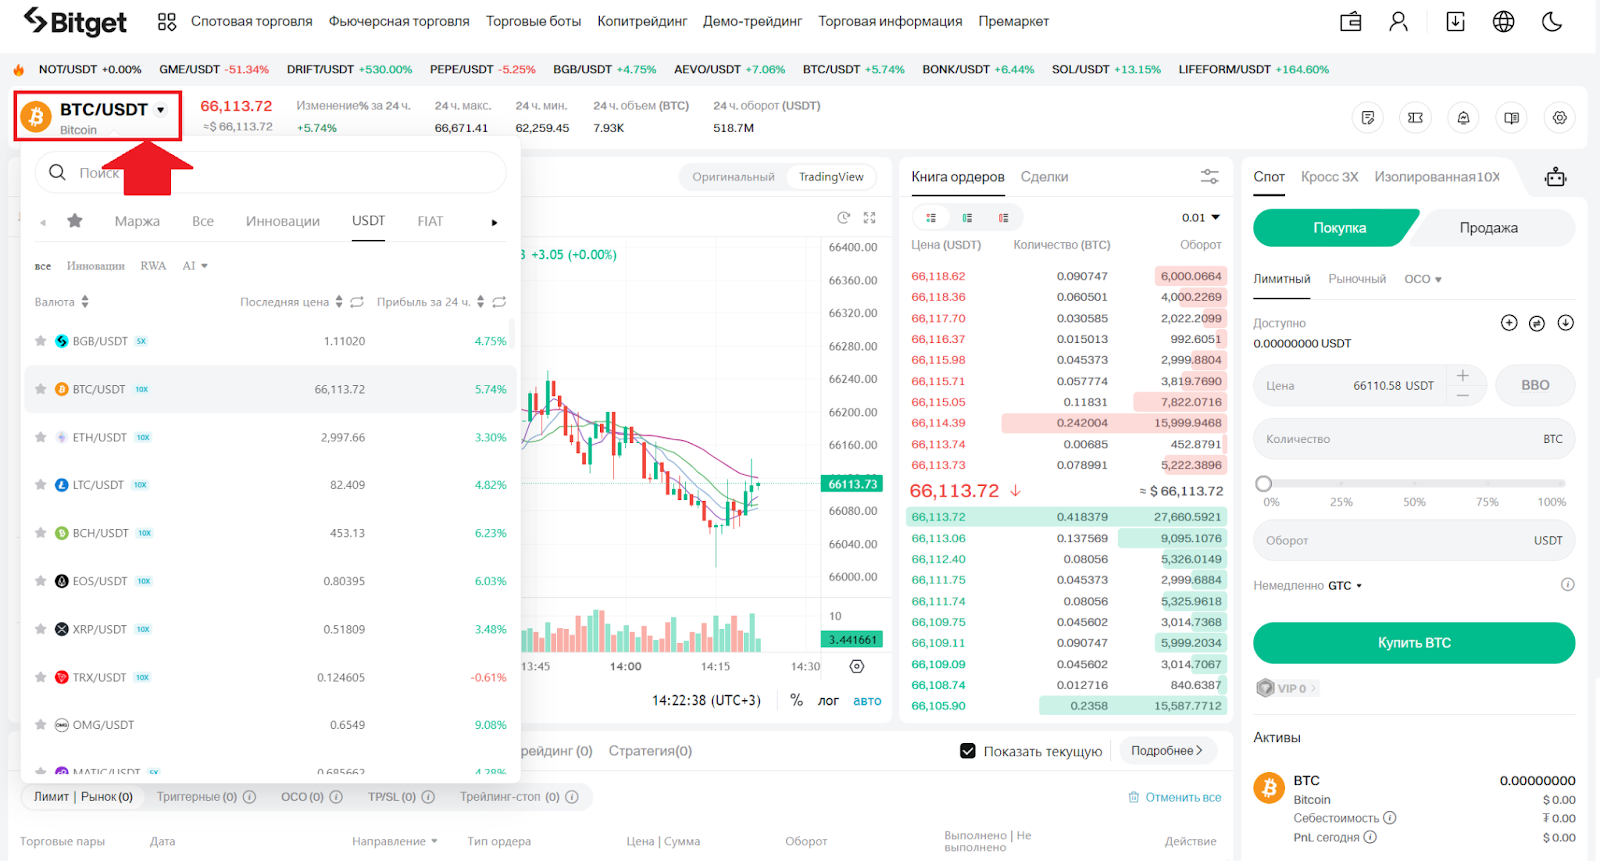The height and width of the screenshot is (861, 1600).
Task: Click the download app icon
Action: (x=1455, y=22)
